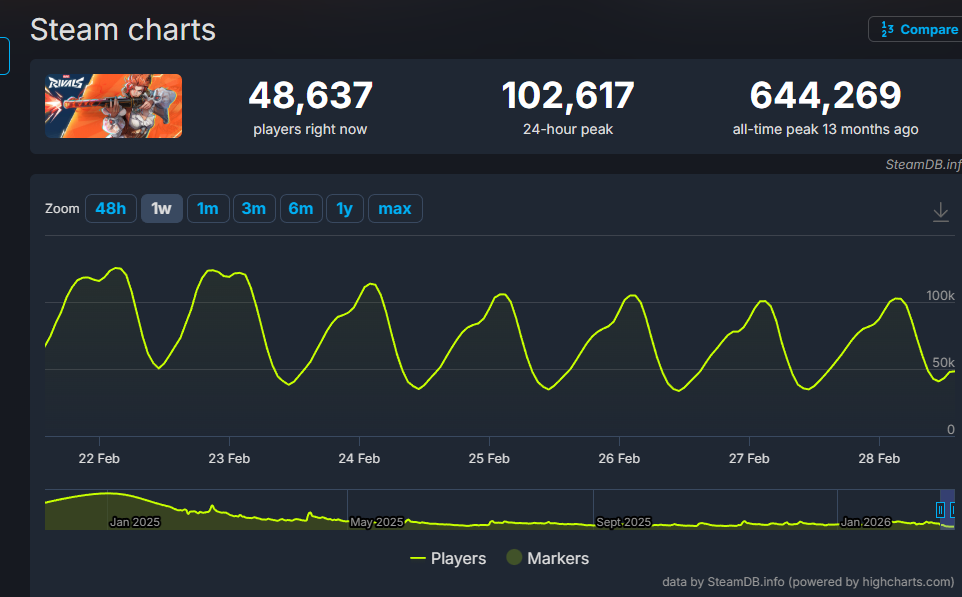Image resolution: width=962 pixels, height=597 pixels.
Task: Select the 1w zoom range
Action: [161, 209]
